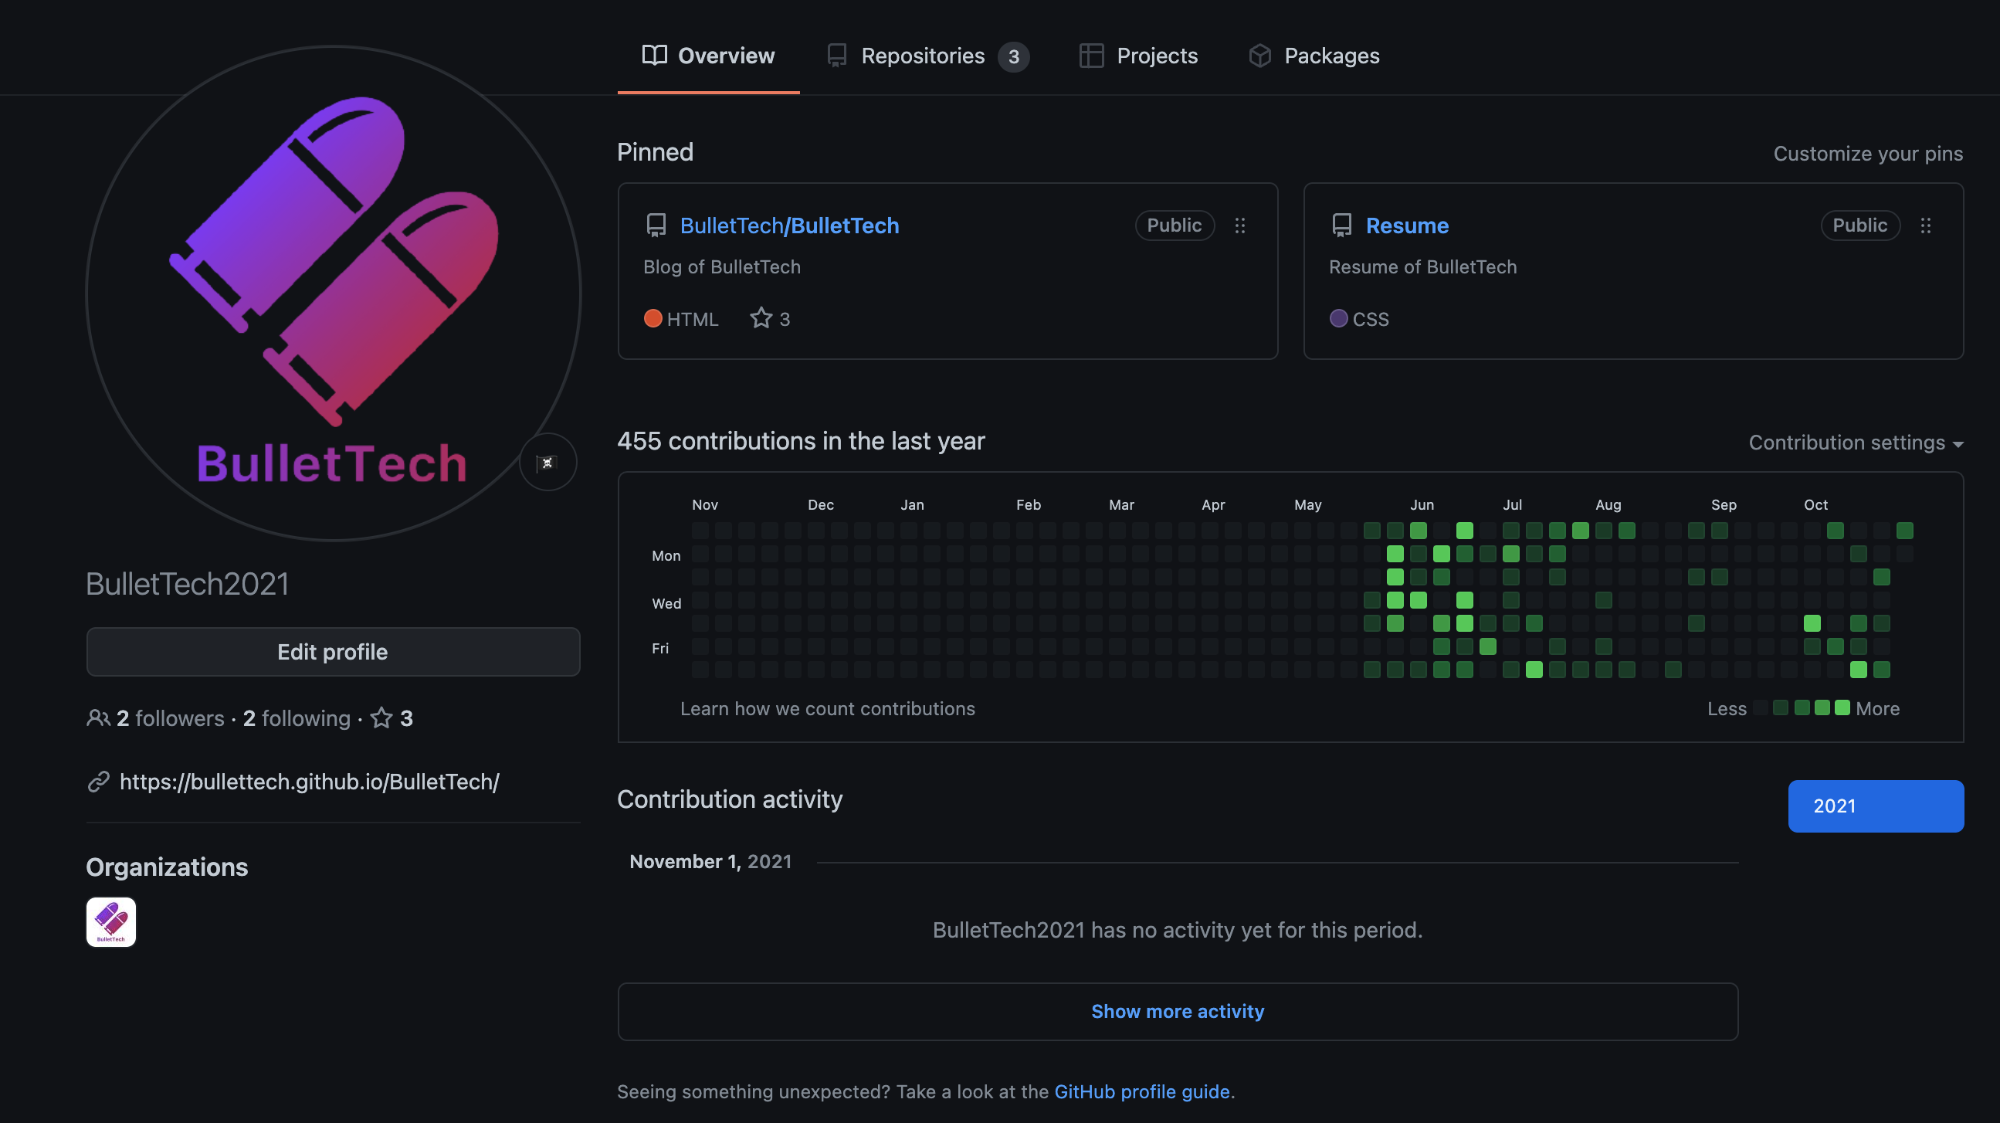
Task: Expand the Contribution settings dropdown
Action: pos(1856,443)
